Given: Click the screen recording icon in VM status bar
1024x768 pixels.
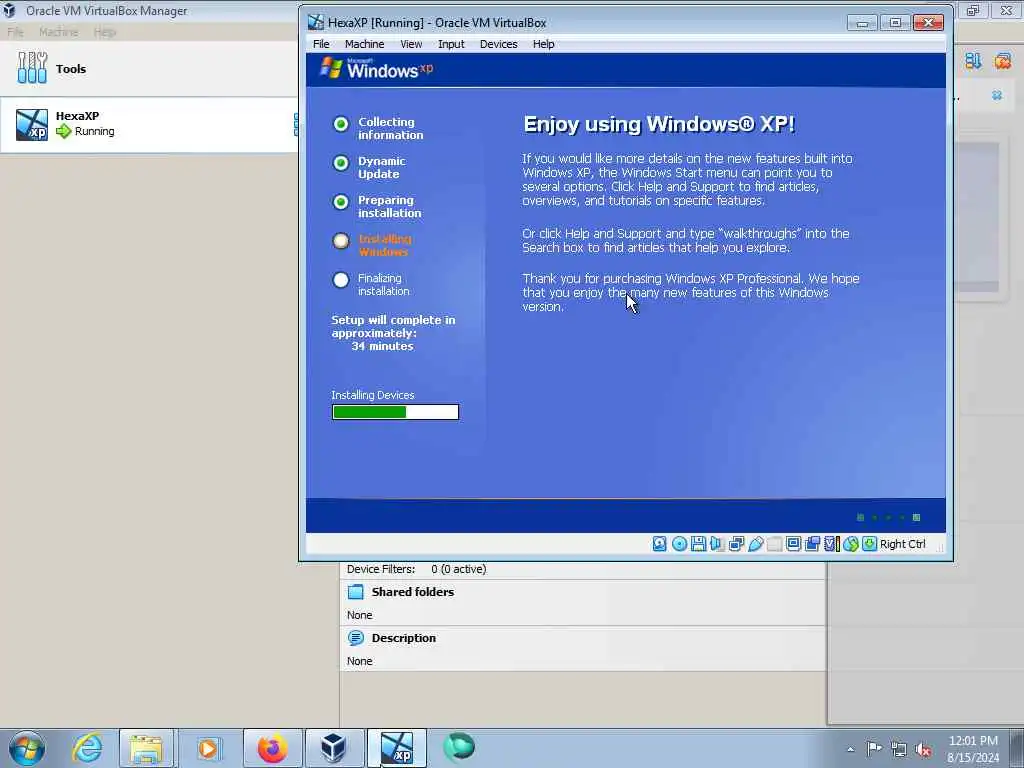Looking at the screenshot, I should click(812, 543).
